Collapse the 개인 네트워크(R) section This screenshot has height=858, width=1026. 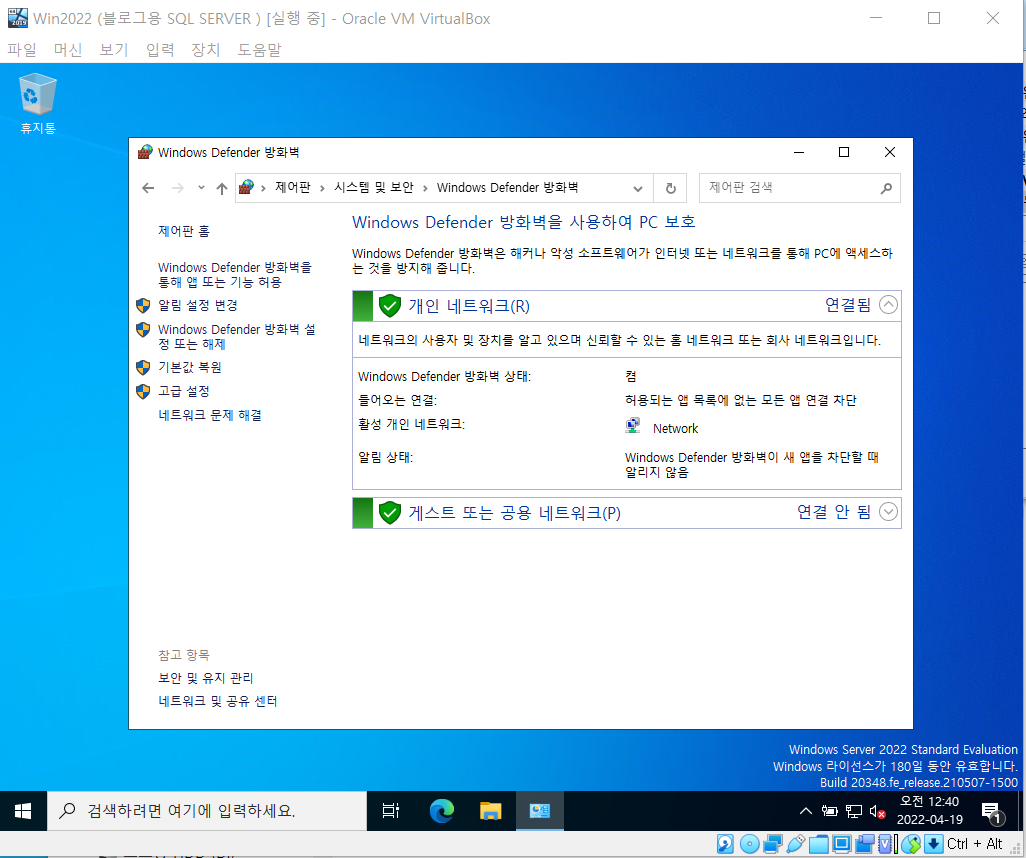click(x=888, y=305)
